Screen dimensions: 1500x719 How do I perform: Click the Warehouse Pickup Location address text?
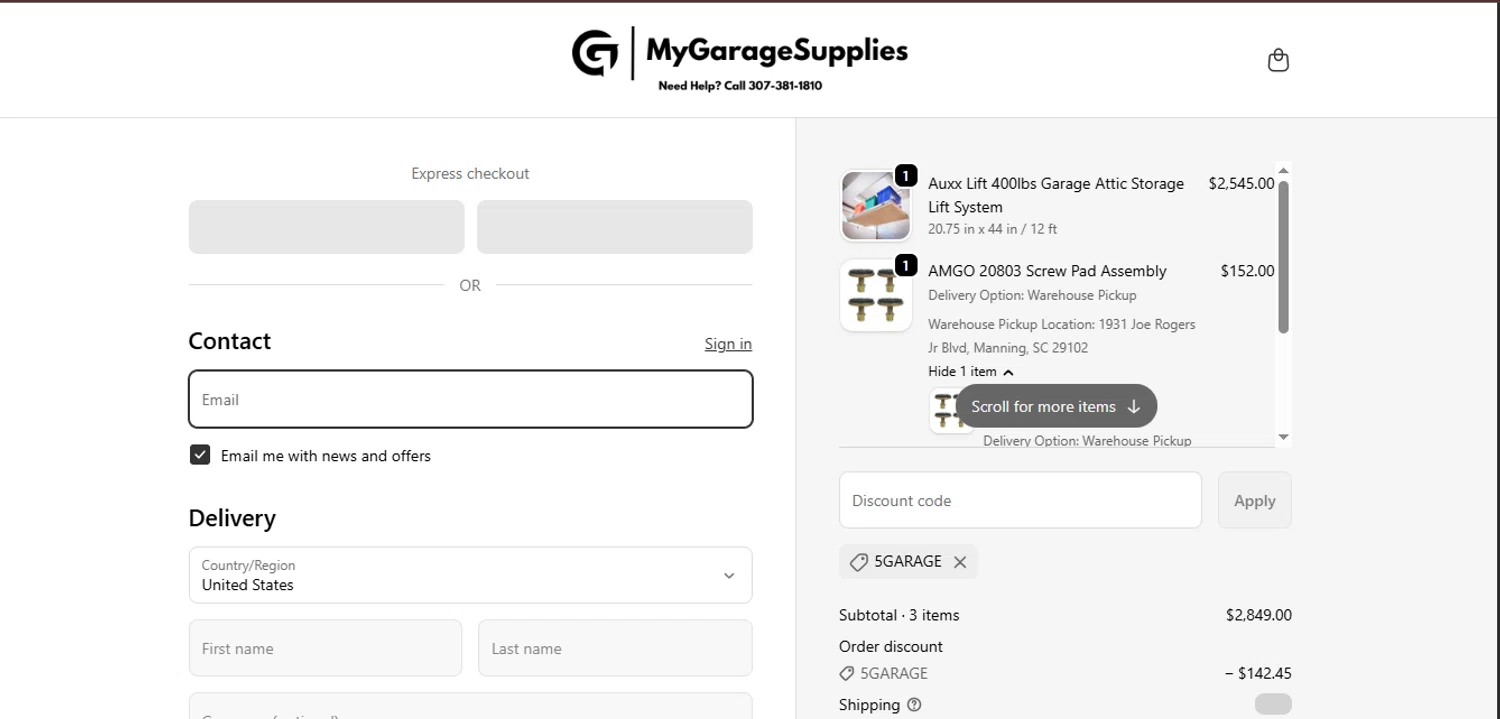pyautogui.click(x=1061, y=336)
